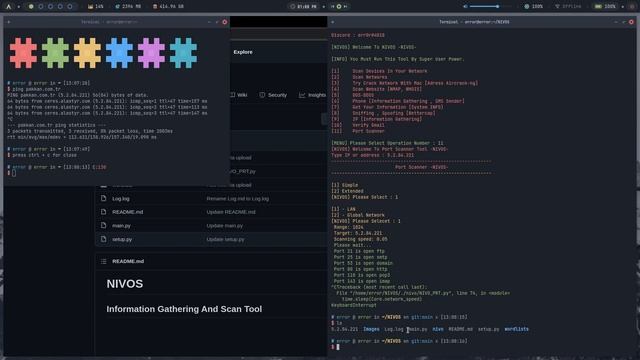Viewport: 640px width, 360px height.
Task: Skip to next media track
Action: [345, 7]
